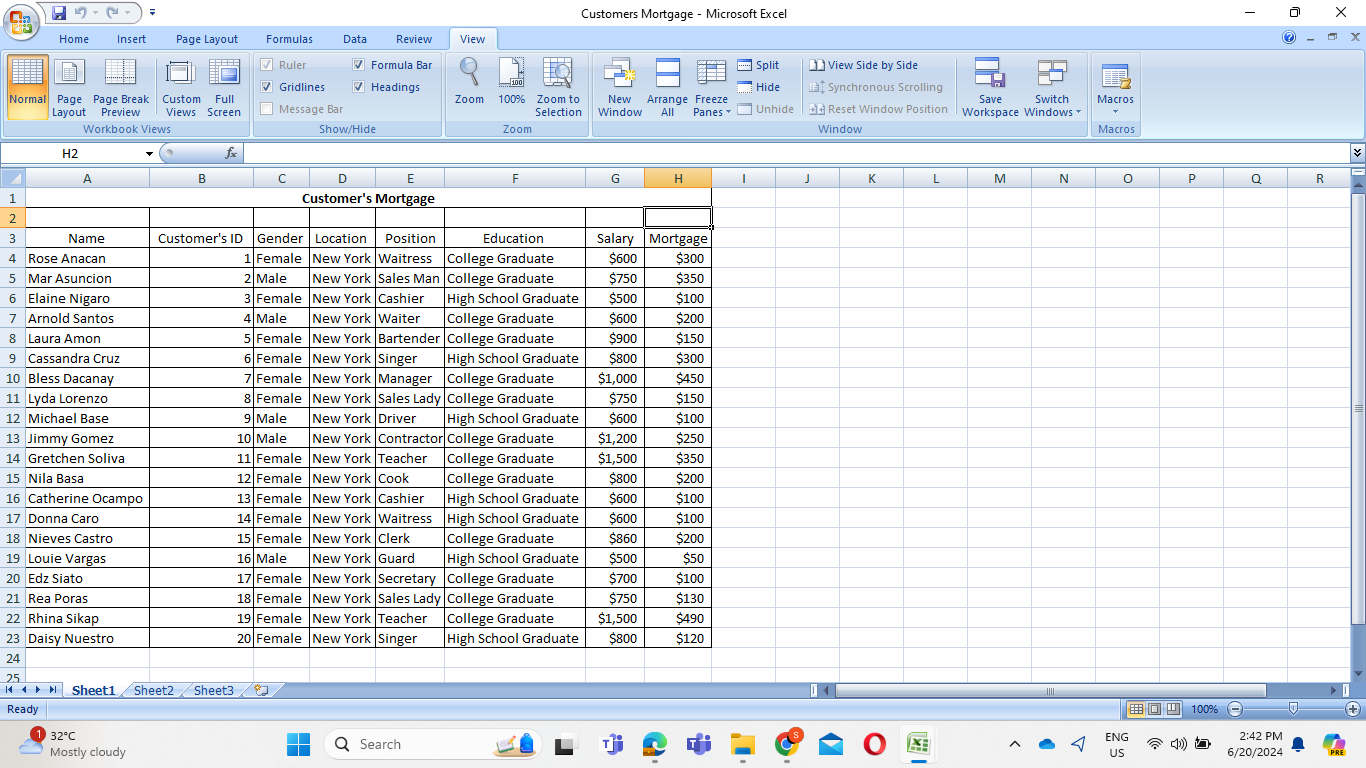Select row 10 header
Viewport: 1366px width, 768px height.
[12, 378]
